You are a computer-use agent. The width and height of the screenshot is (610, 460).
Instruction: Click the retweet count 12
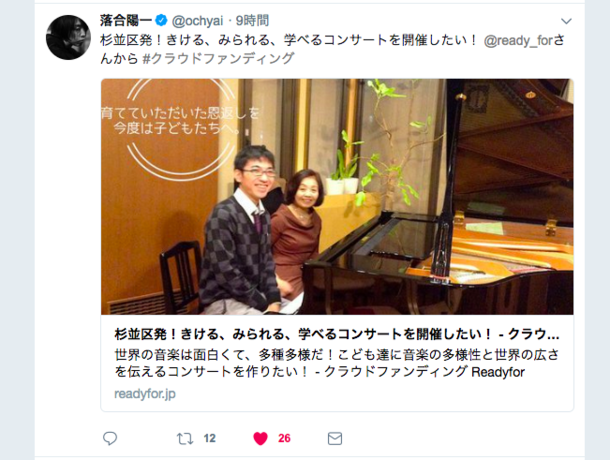209,439
